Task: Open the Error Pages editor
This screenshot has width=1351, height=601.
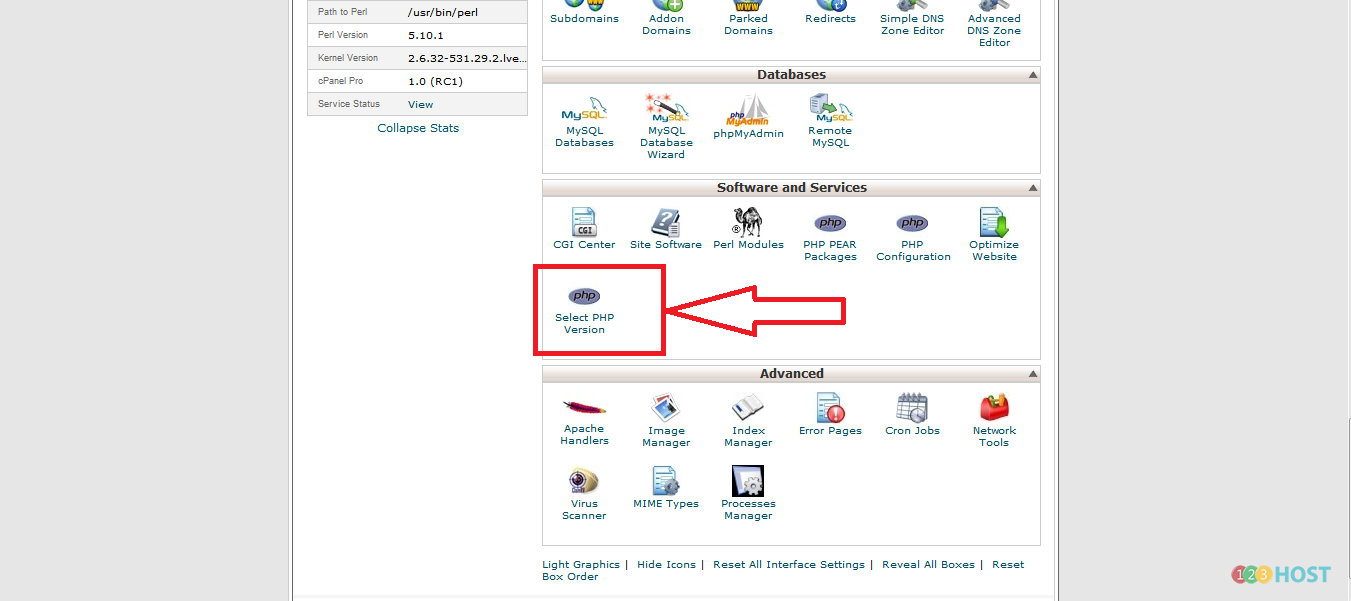Action: click(830, 408)
